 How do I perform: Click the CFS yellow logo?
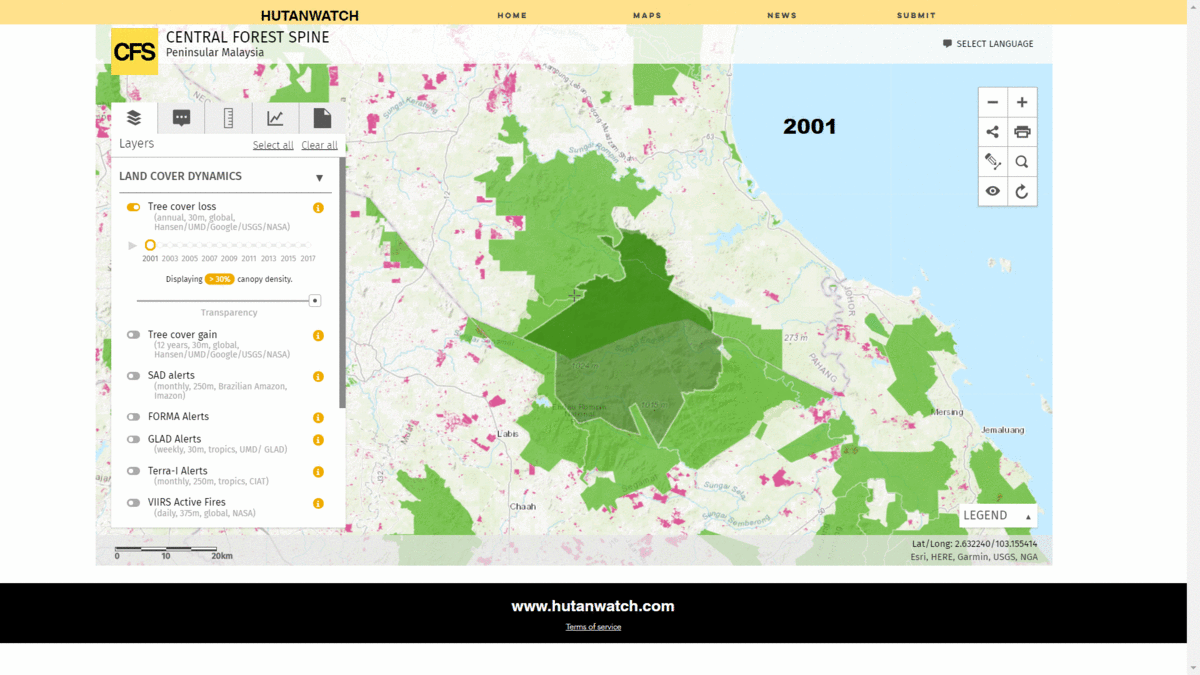pyautogui.click(x=134, y=52)
